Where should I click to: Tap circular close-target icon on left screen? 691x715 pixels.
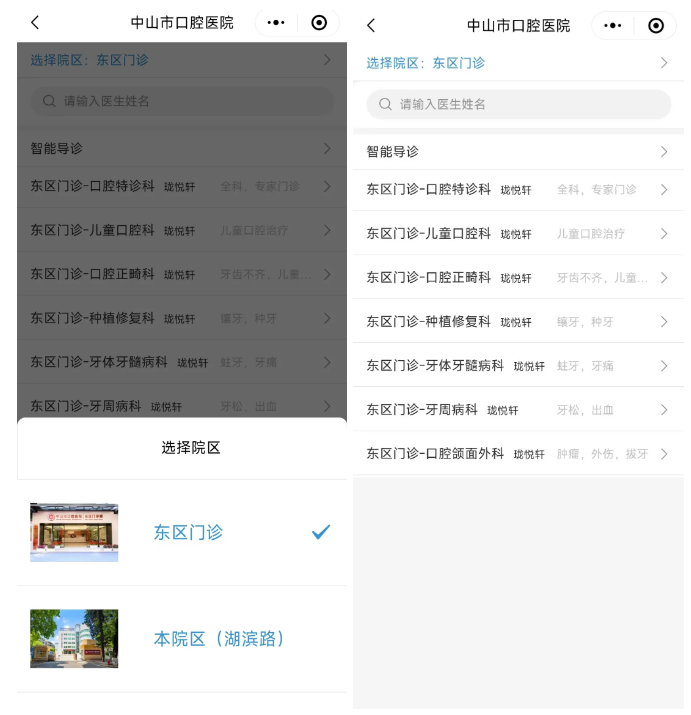tap(319, 23)
